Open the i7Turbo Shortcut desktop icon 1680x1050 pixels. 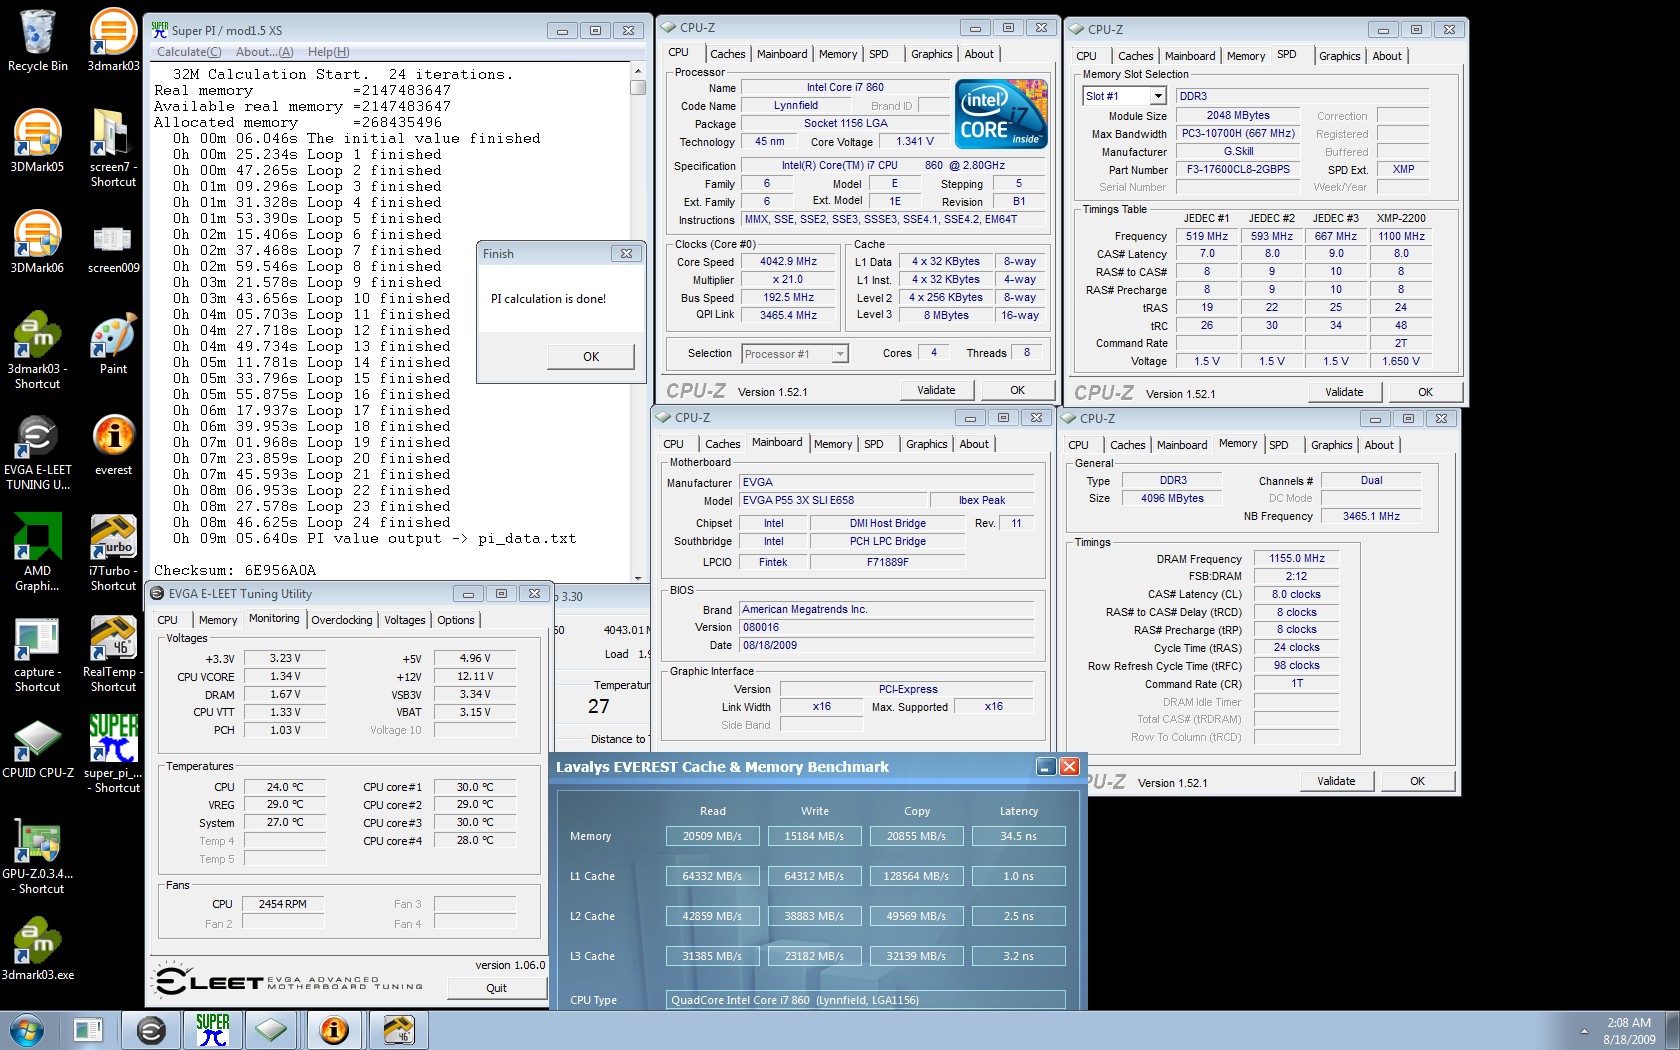pyautogui.click(x=113, y=552)
